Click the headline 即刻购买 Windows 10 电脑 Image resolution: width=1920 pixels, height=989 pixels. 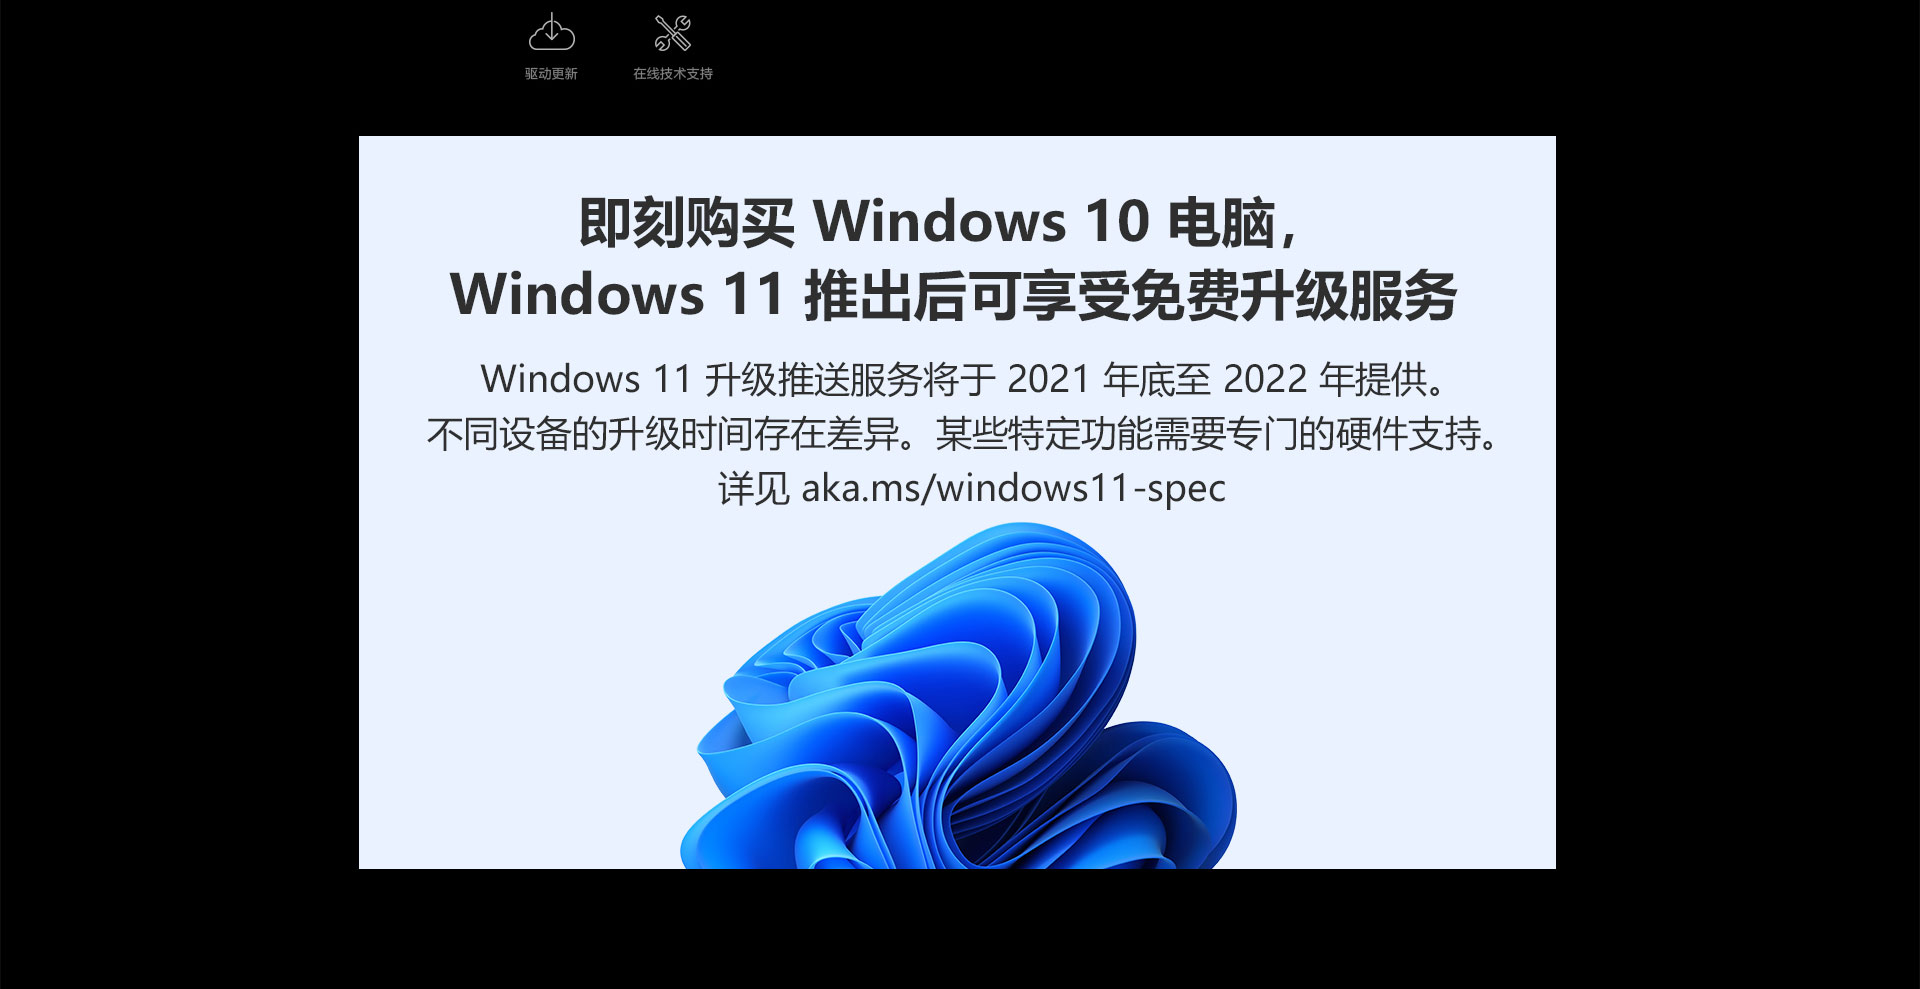point(938,222)
